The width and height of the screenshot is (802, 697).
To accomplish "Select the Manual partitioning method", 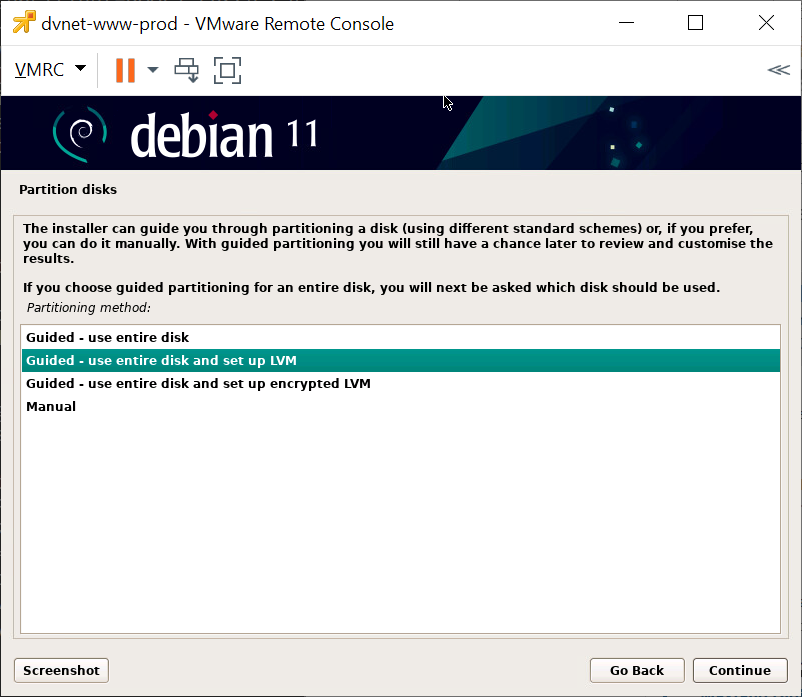I will 51,406.
